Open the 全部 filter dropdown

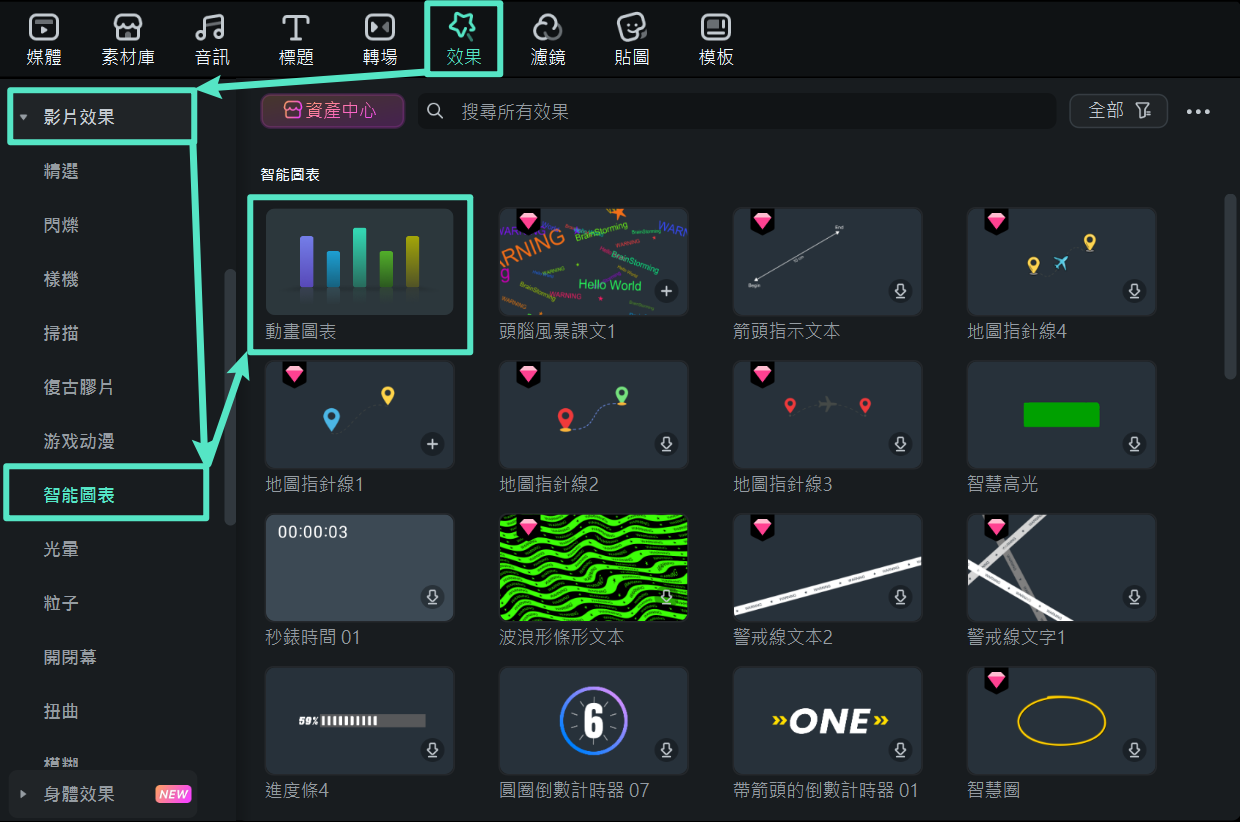pos(1118,111)
